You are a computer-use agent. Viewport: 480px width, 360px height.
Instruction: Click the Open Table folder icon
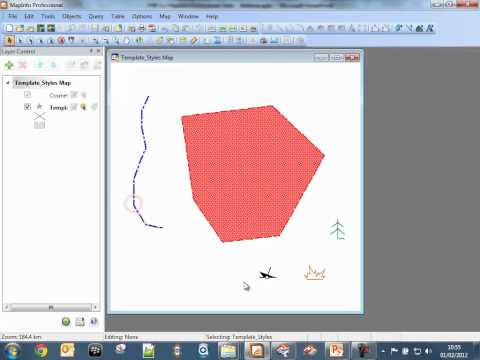[20, 28]
